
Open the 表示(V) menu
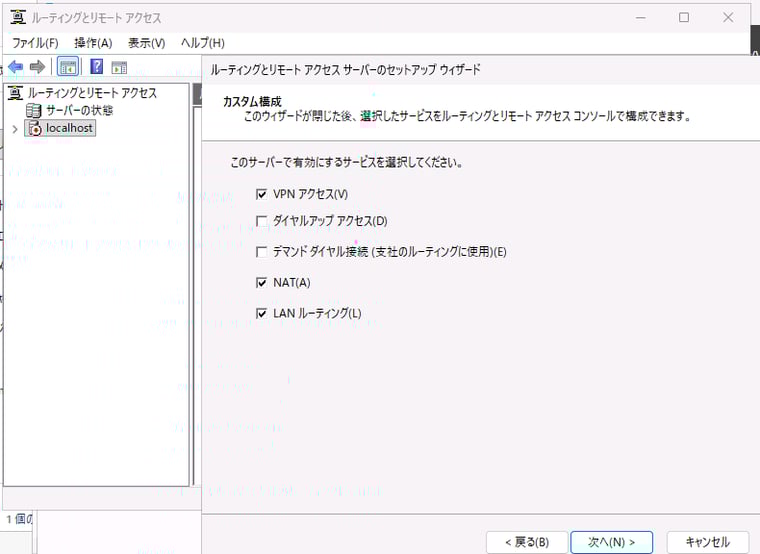coord(146,43)
